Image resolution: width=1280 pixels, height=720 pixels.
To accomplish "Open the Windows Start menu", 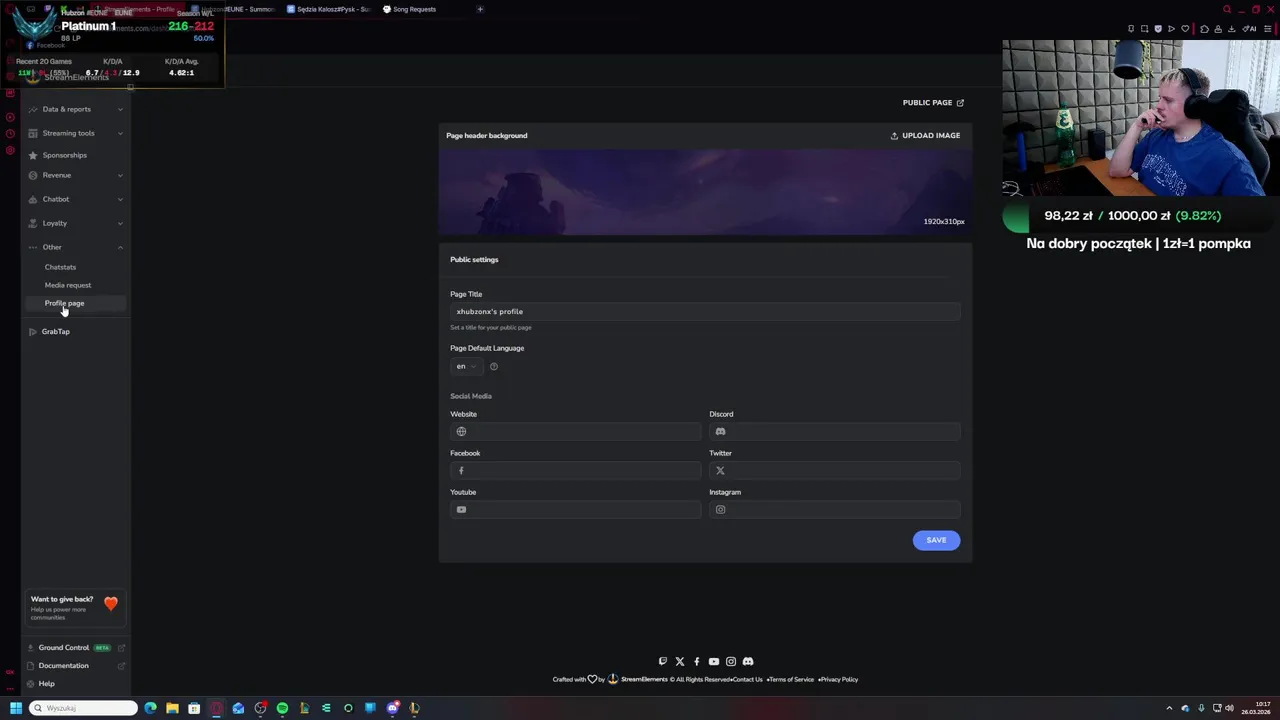I will tap(16, 708).
